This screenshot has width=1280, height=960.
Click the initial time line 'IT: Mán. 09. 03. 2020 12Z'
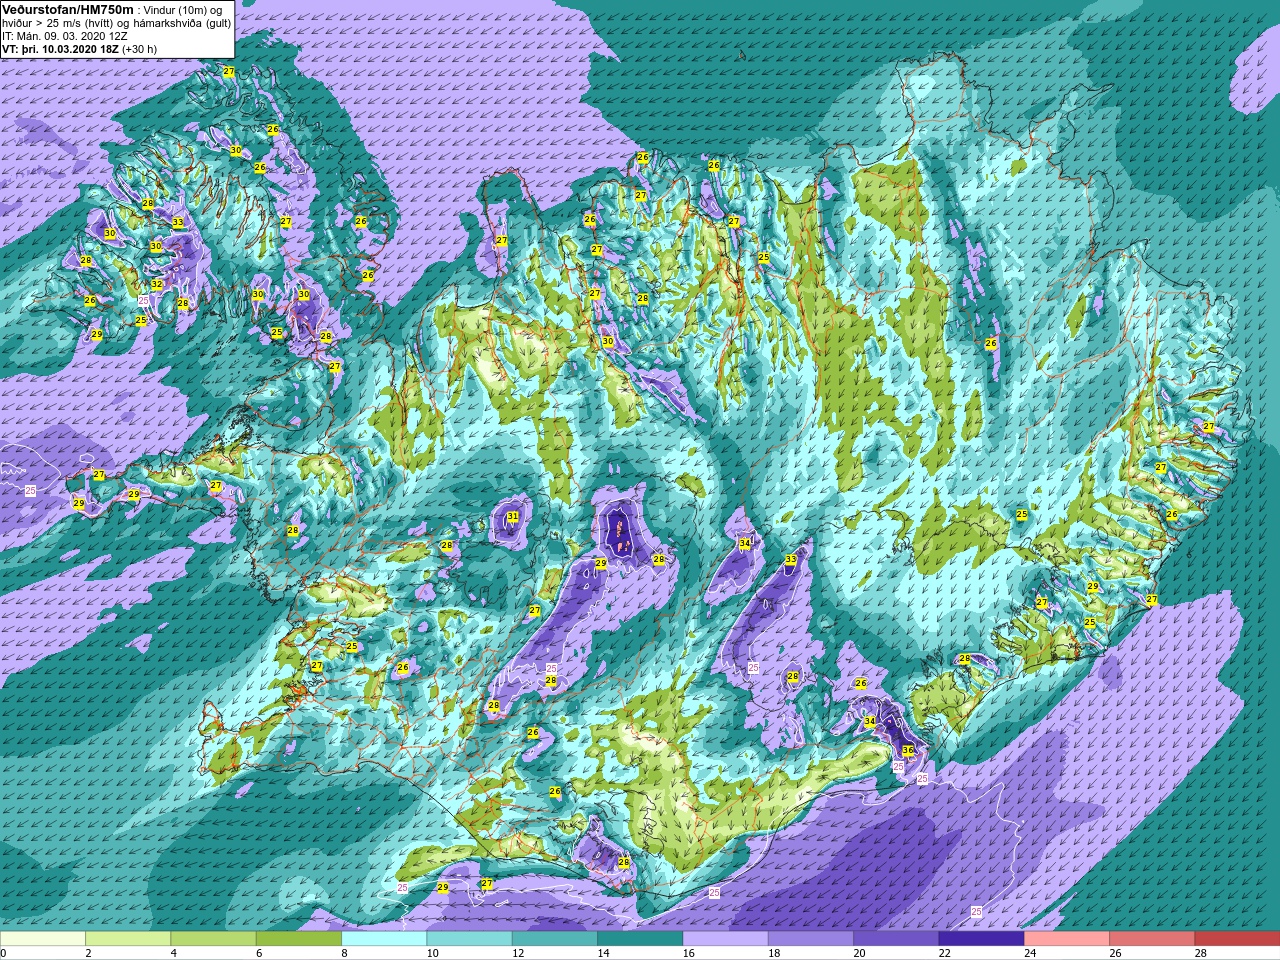66,35
